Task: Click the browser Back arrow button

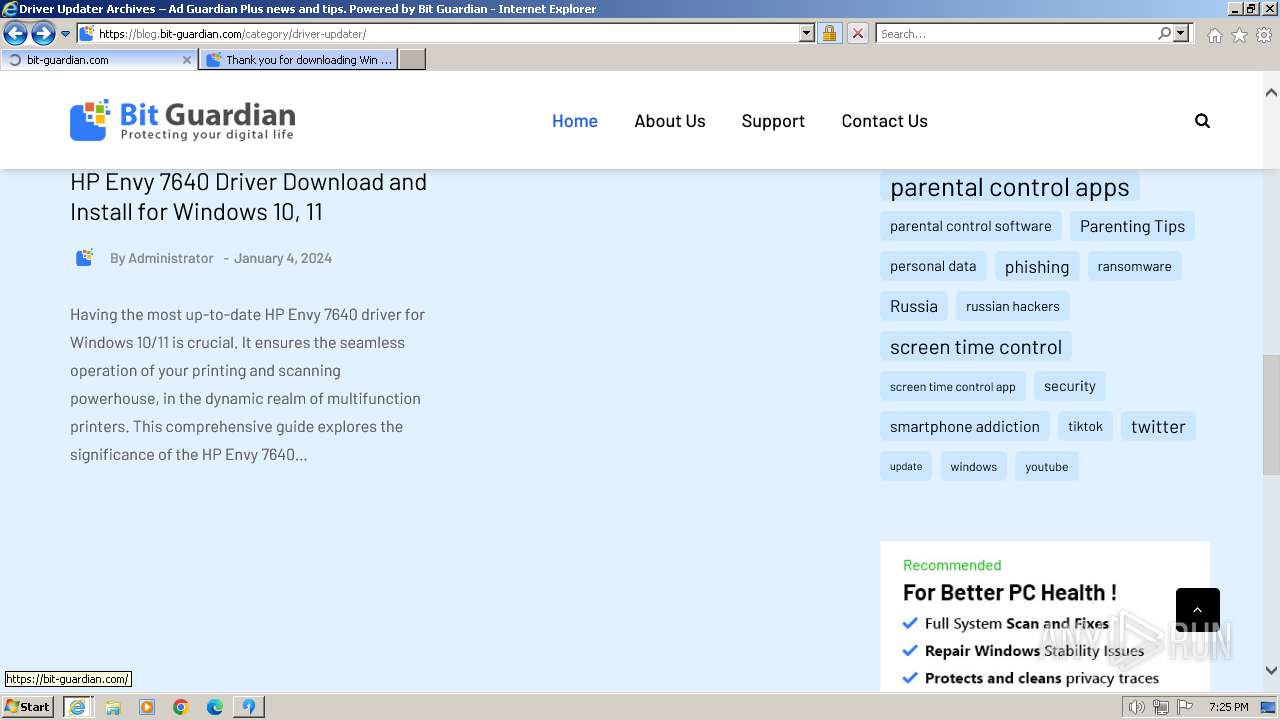Action: (x=15, y=34)
